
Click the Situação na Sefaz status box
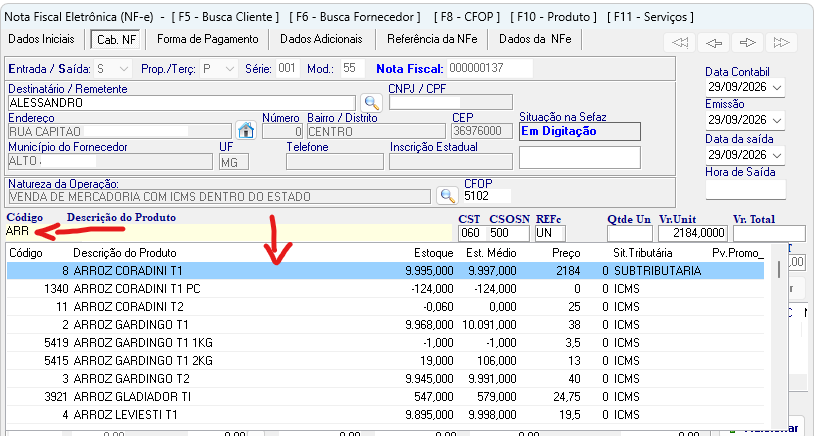pos(580,131)
